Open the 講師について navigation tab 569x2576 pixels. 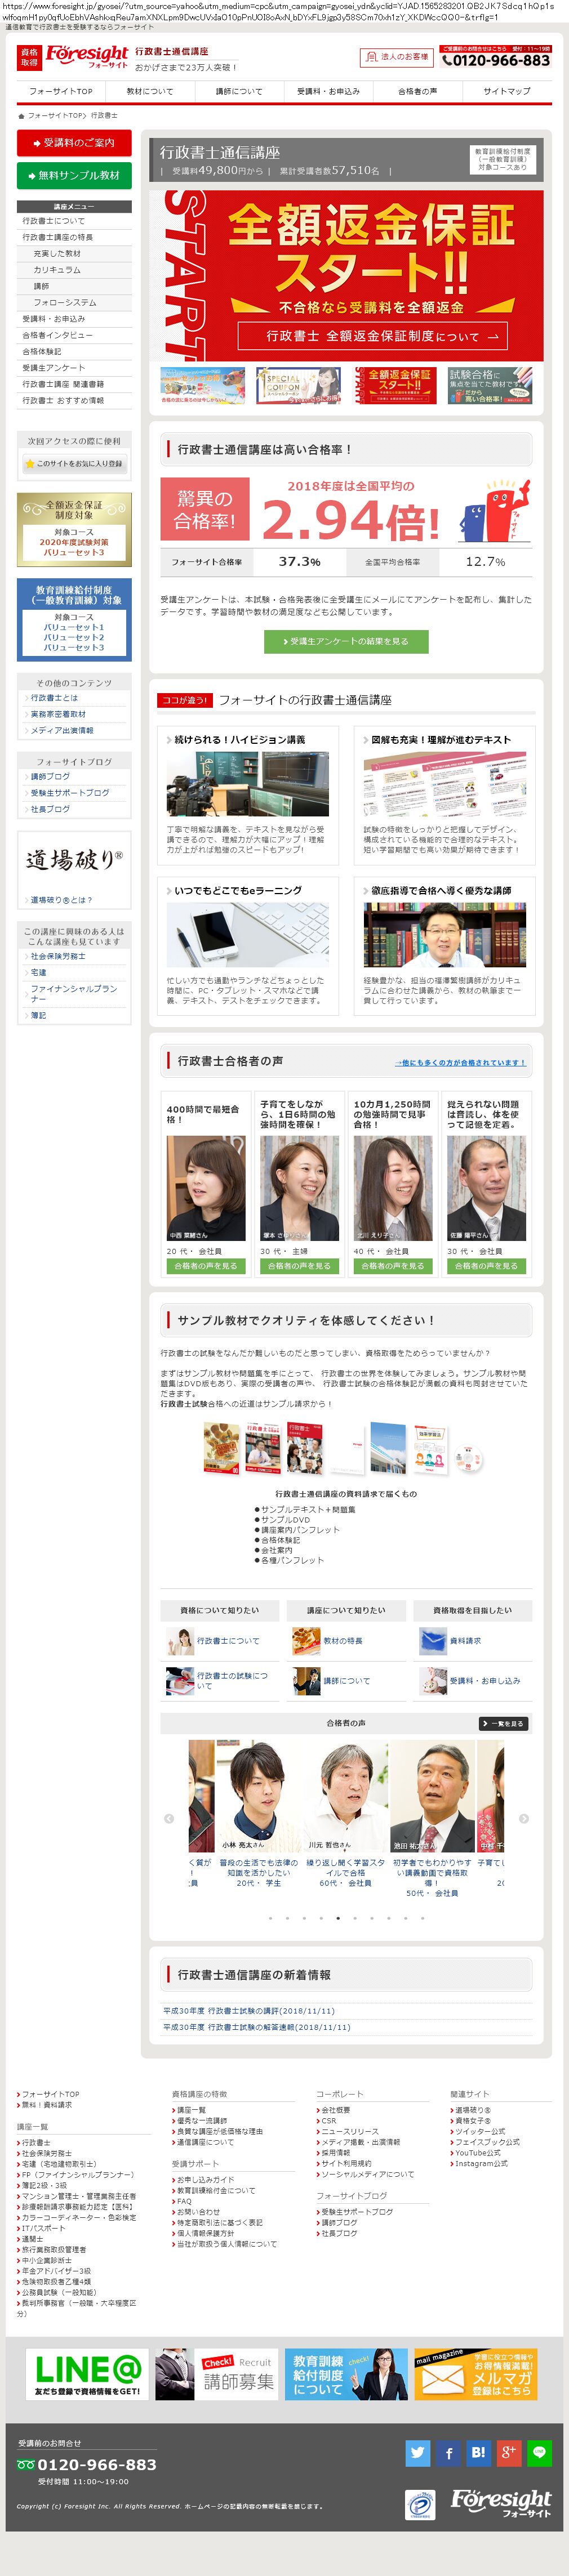tap(239, 91)
